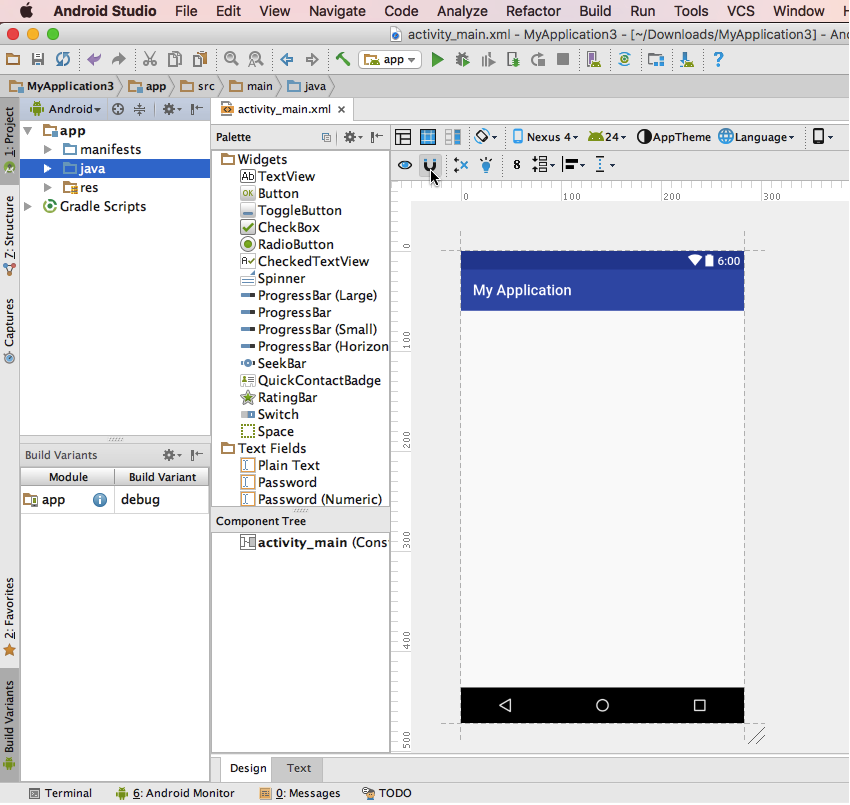Navigate back with the left arrow icon
This screenshot has width=850, height=805.
pyautogui.click(x=287, y=60)
